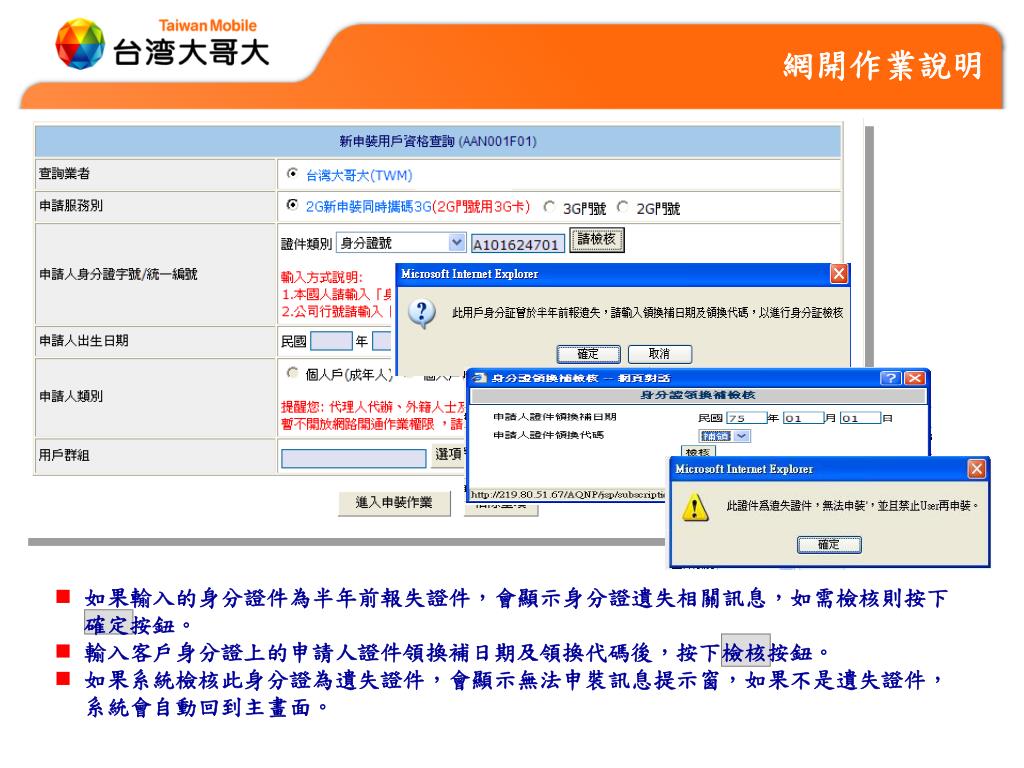Screen dimensions: 1024x768
Task: Click the 網開作業說明 slide title
Action: coord(883,66)
